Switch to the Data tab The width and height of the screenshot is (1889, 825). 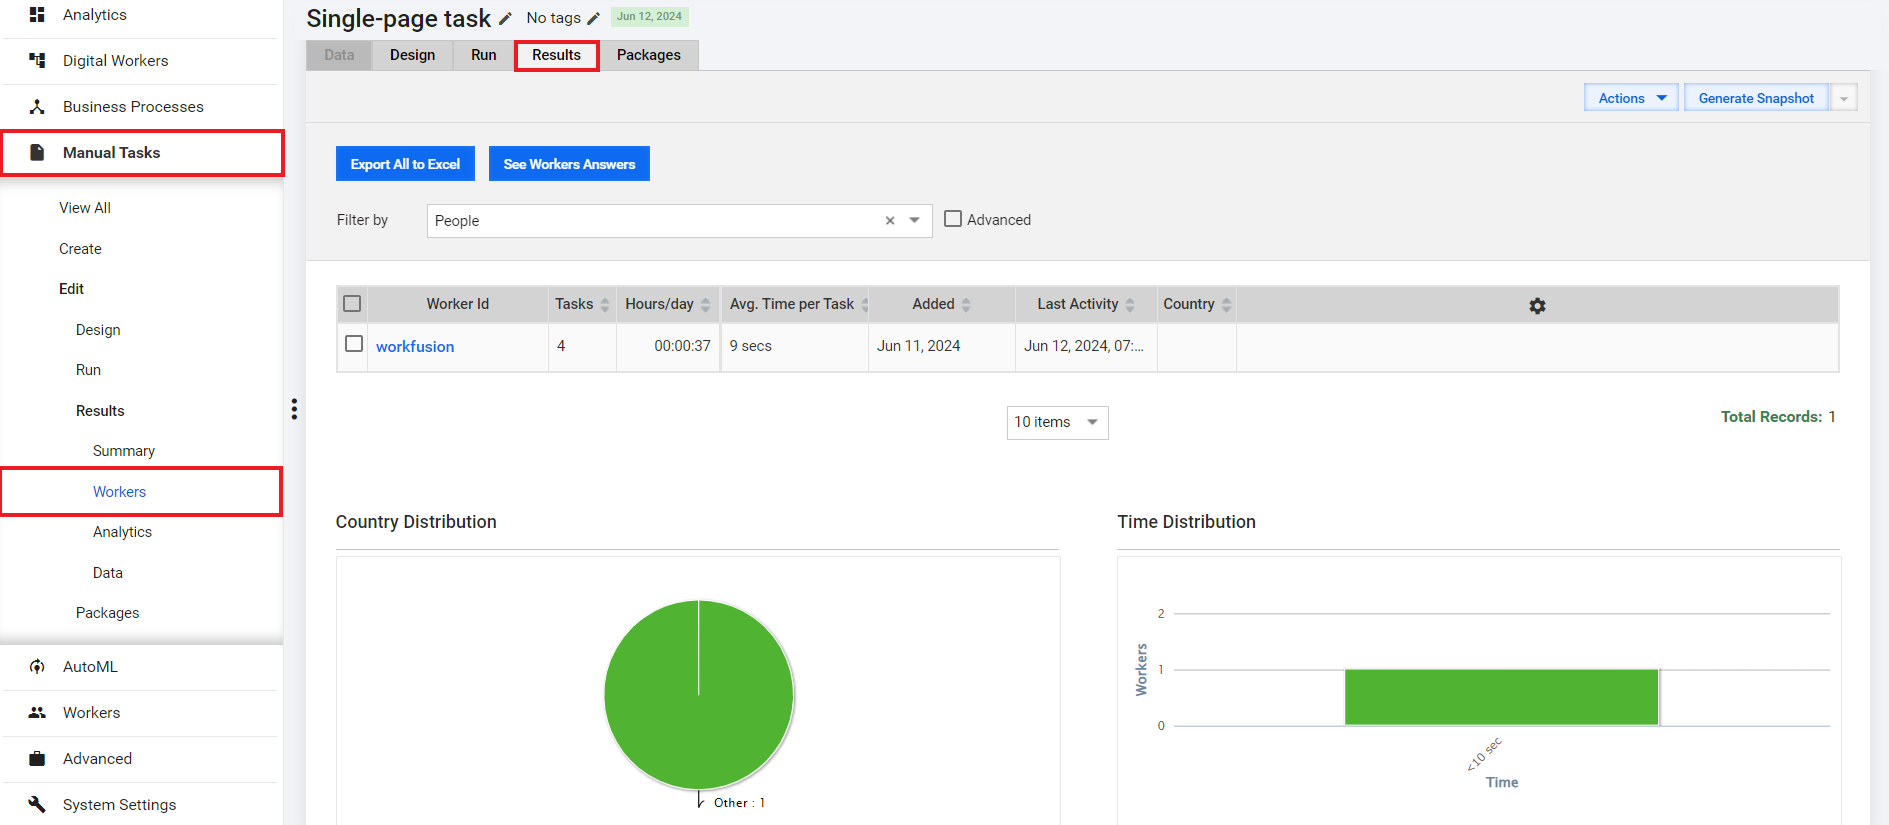[x=339, y=55]
